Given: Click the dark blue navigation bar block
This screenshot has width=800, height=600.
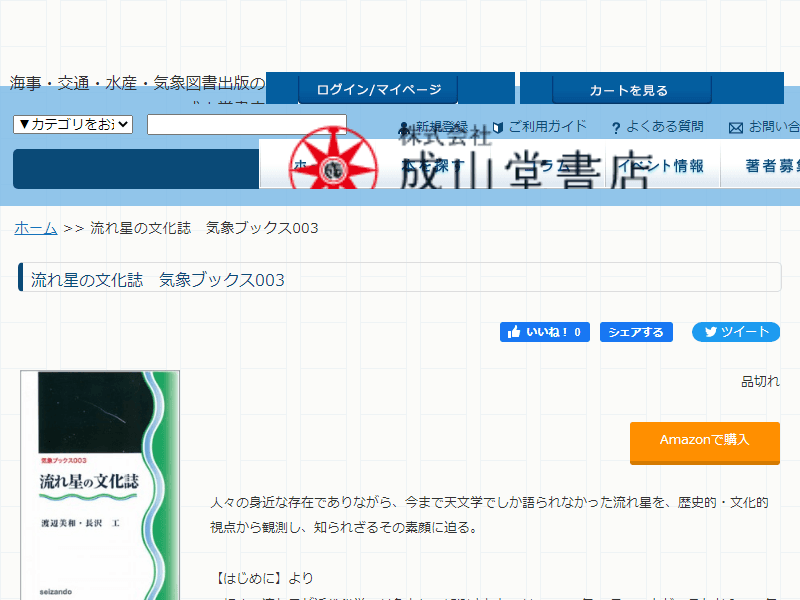Looking at the screenshot, I should click(136, 169).
